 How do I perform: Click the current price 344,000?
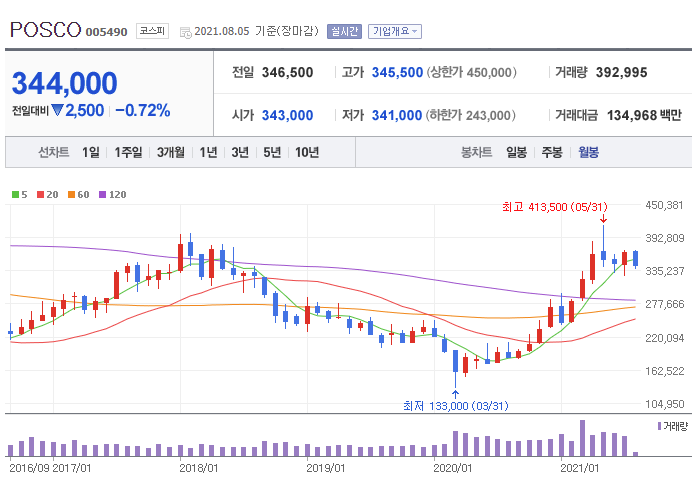64,83
